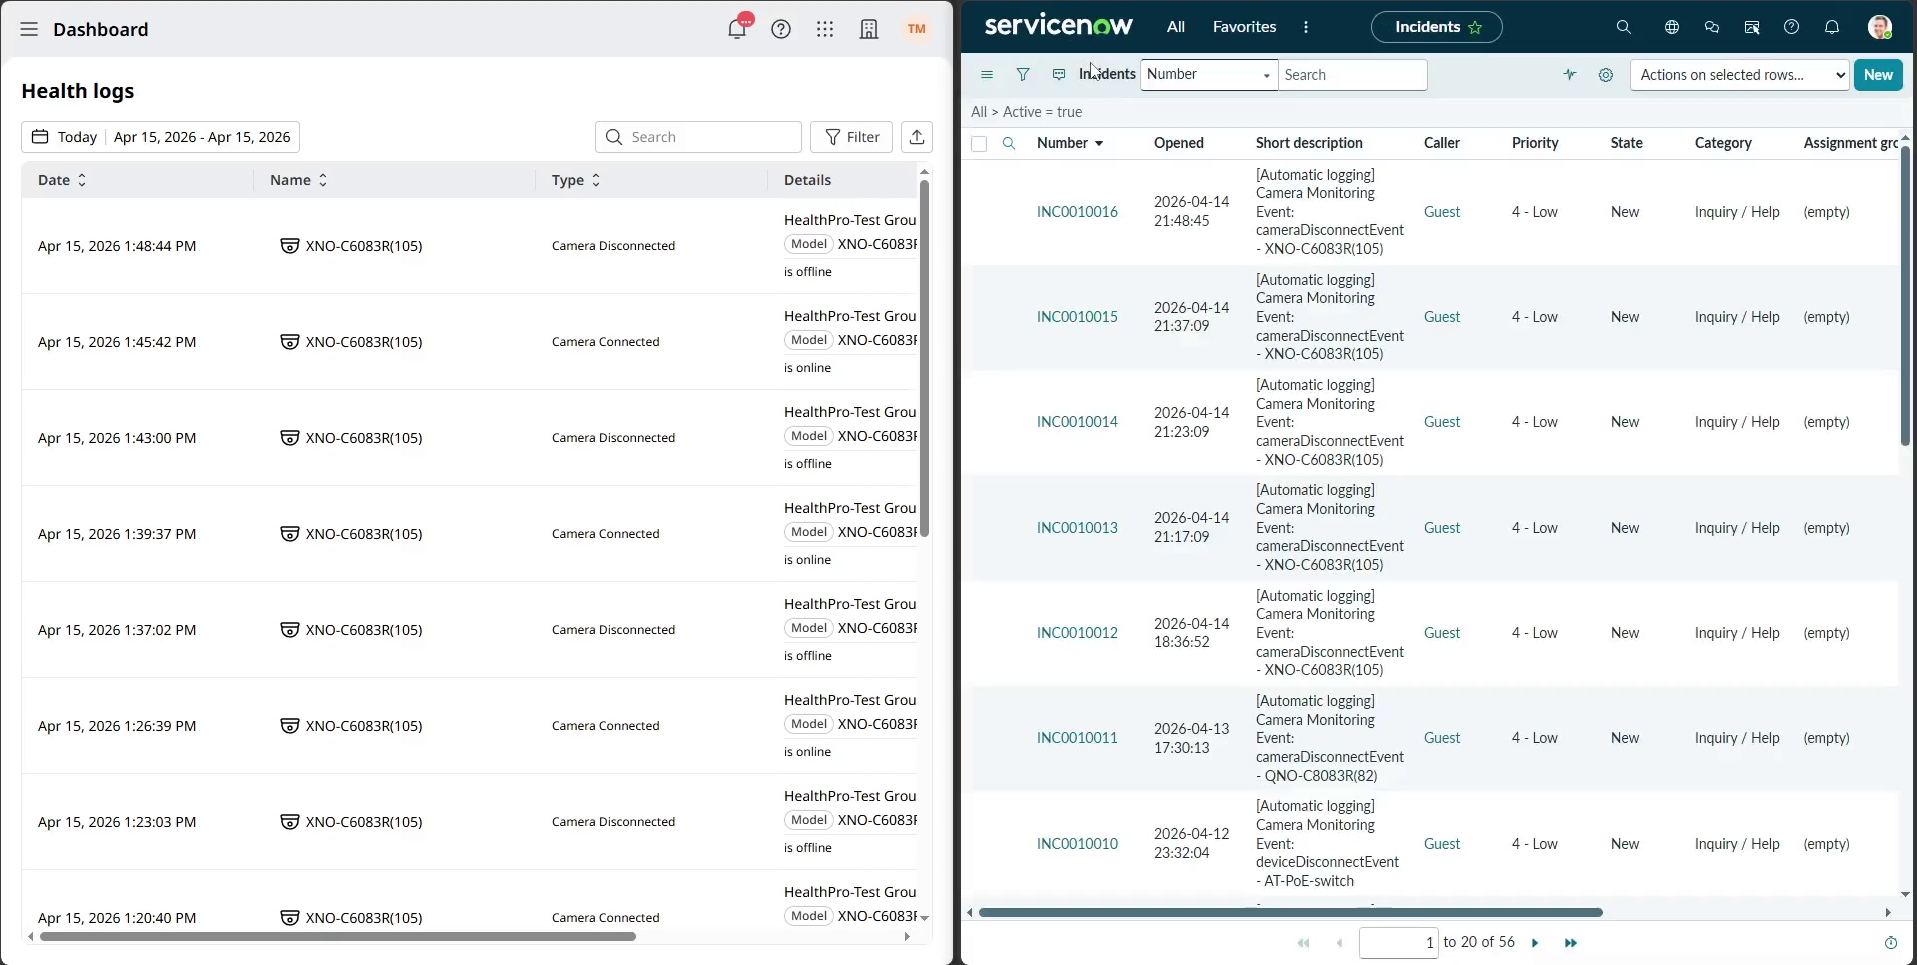
Task: Tick the select-all incidents checkbox
Action: [979, 144]
